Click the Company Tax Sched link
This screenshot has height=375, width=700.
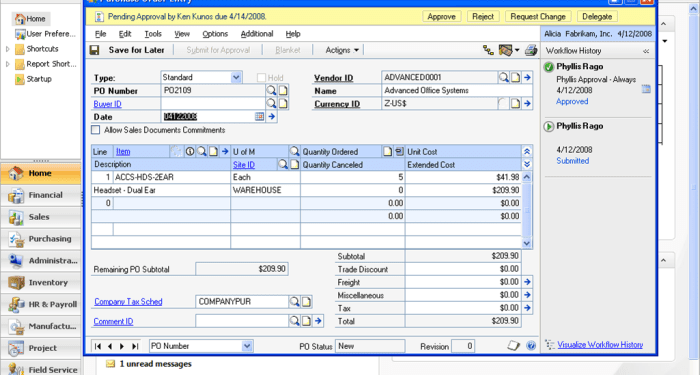tap(128, 302)
